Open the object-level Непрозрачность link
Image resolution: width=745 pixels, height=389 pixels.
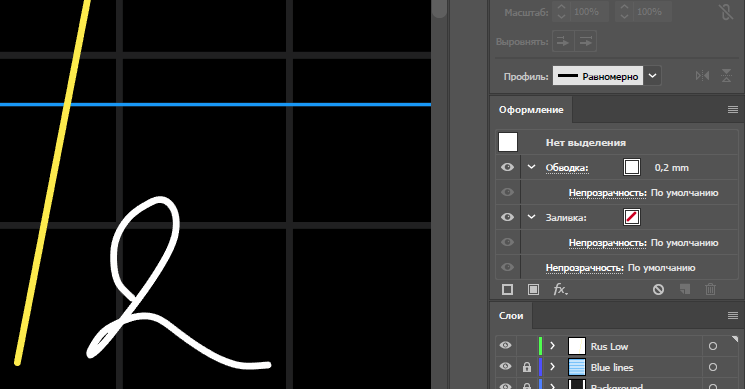coord(584,268)
